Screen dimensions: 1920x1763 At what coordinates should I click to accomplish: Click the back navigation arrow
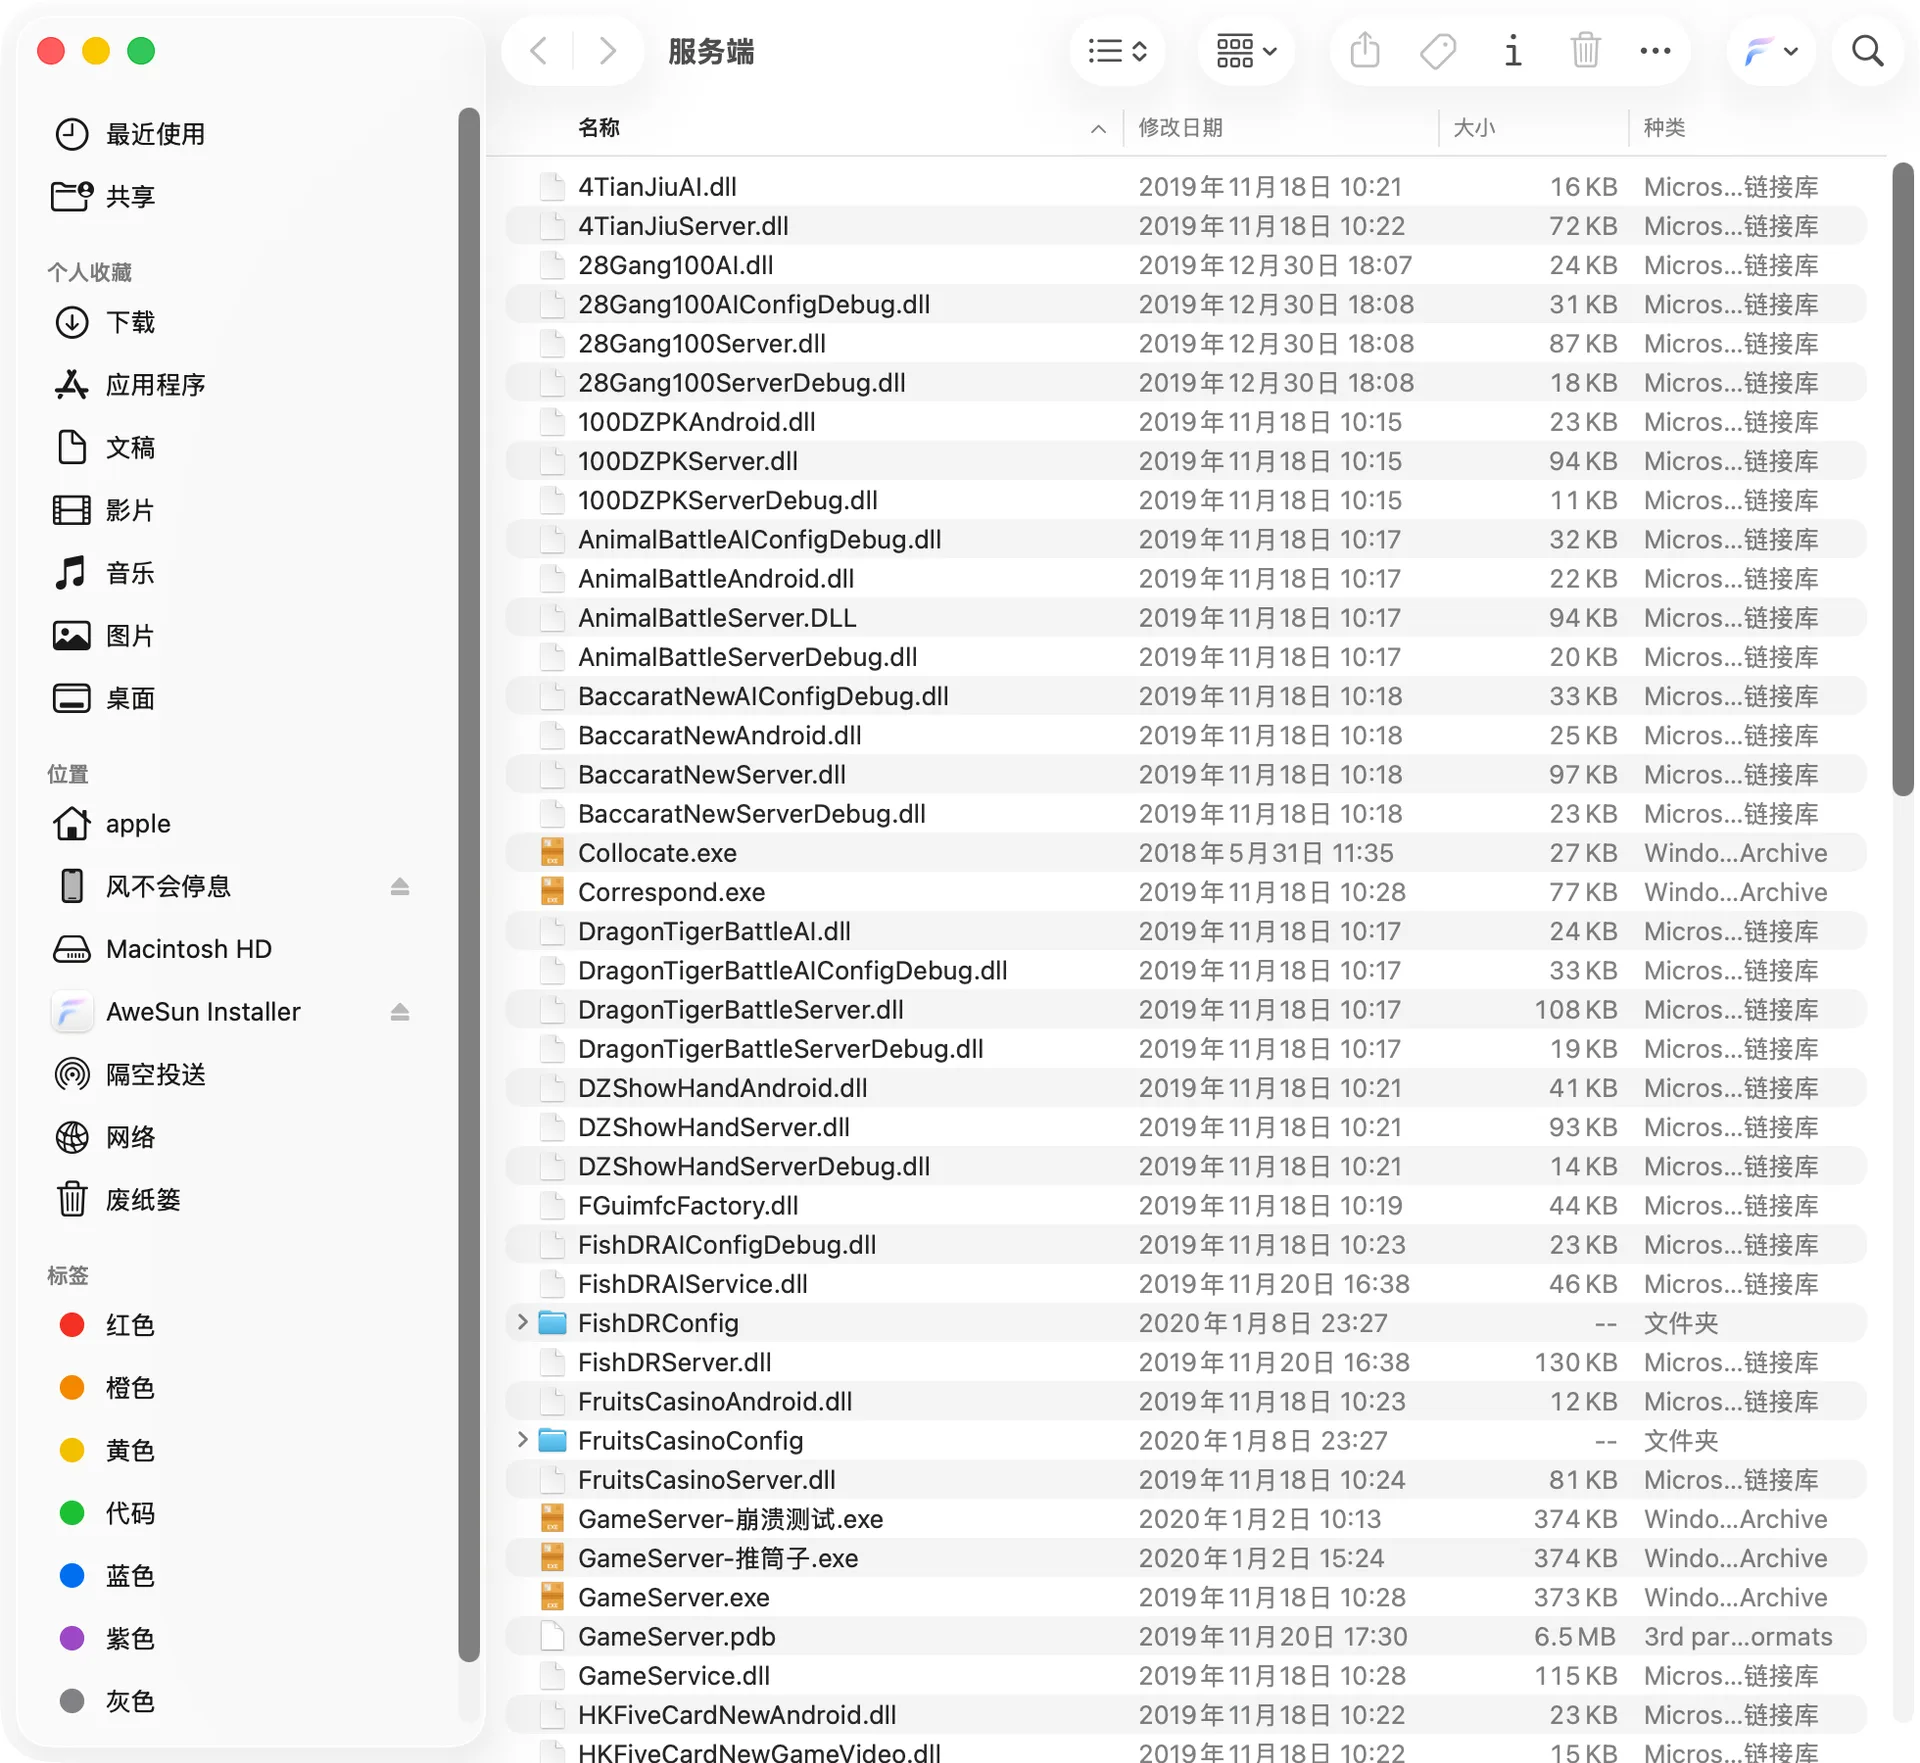(539, 51)
